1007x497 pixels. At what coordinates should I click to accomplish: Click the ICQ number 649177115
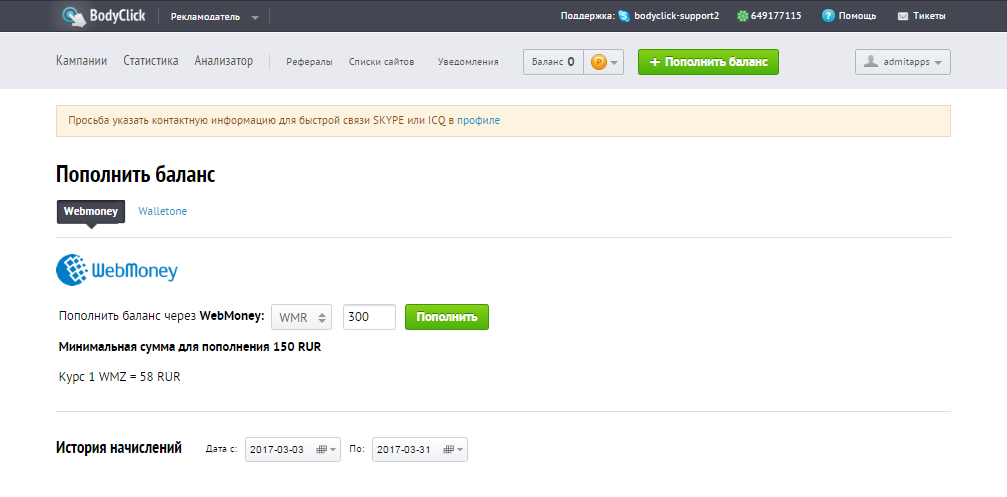click(776, 16)
